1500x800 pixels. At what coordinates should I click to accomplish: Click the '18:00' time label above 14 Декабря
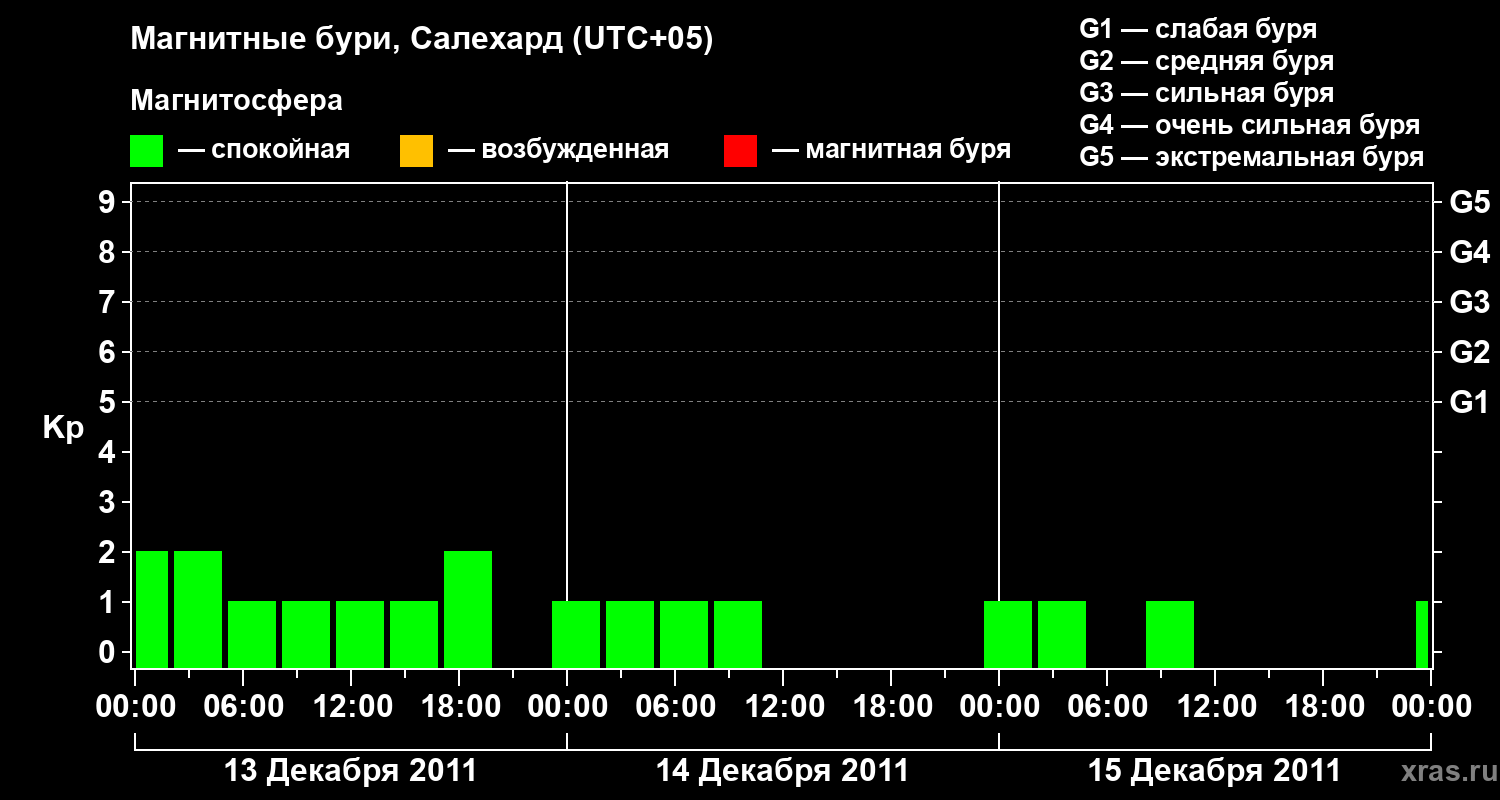tap(891, 707)
